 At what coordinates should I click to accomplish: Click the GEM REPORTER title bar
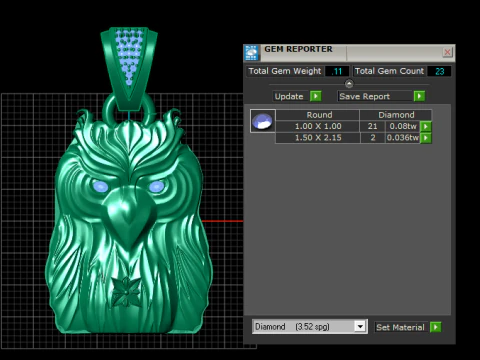[350, 53]
